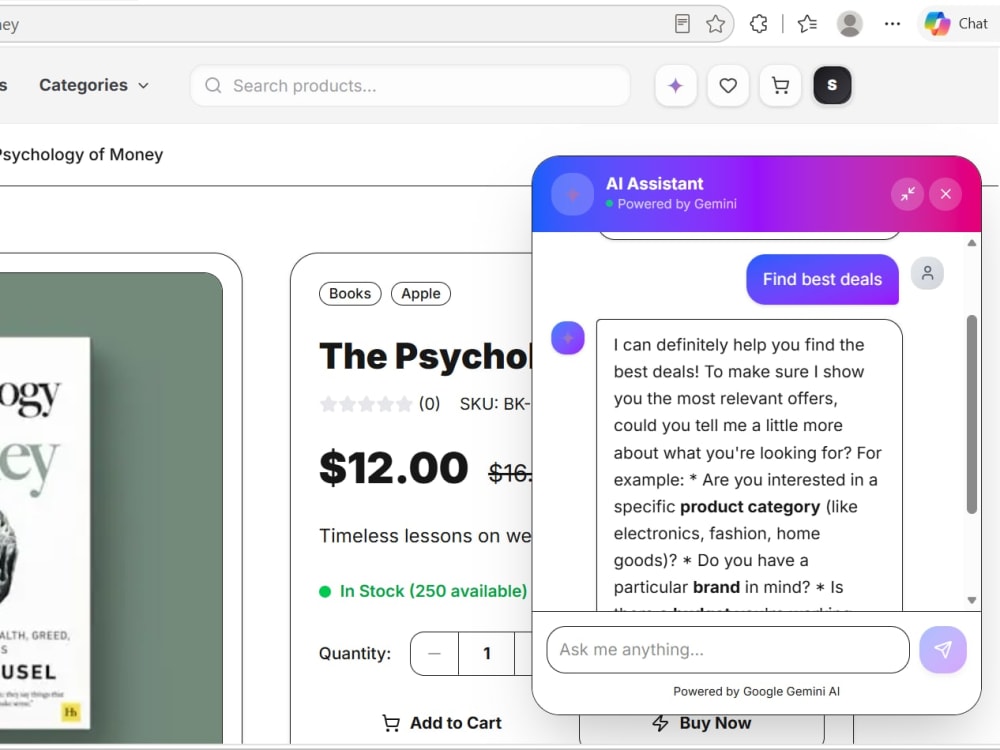The width and height of the screenshot is (1000, 750).
Task: Click the product title heading
Action: pos(425,356)
